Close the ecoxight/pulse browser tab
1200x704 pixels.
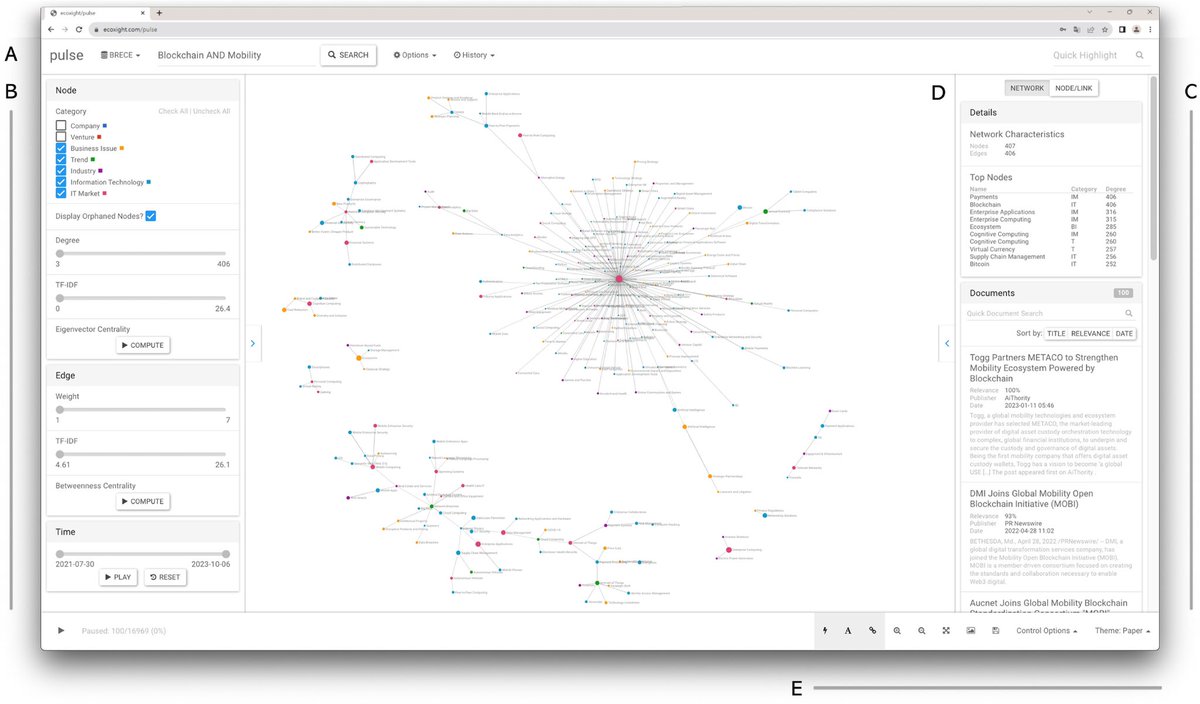pos(144,11)
